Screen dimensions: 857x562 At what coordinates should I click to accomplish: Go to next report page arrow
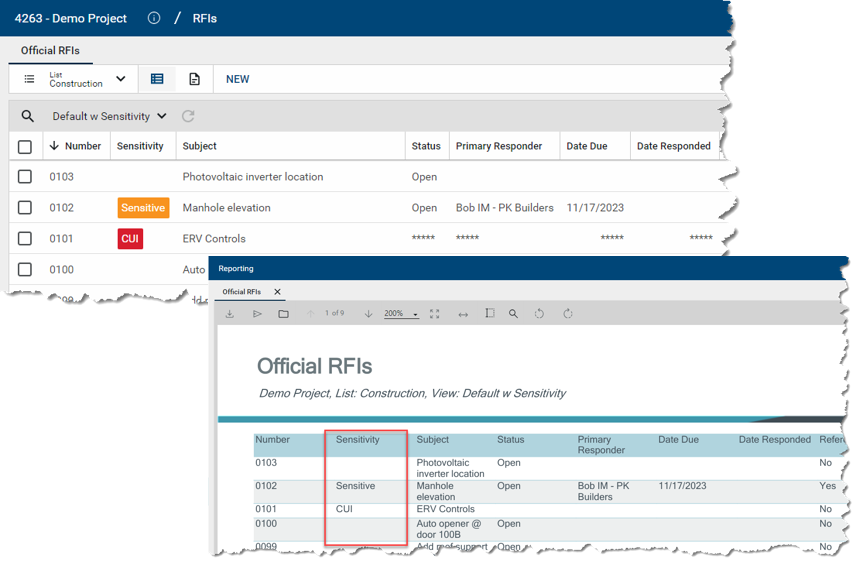(368, 314)
